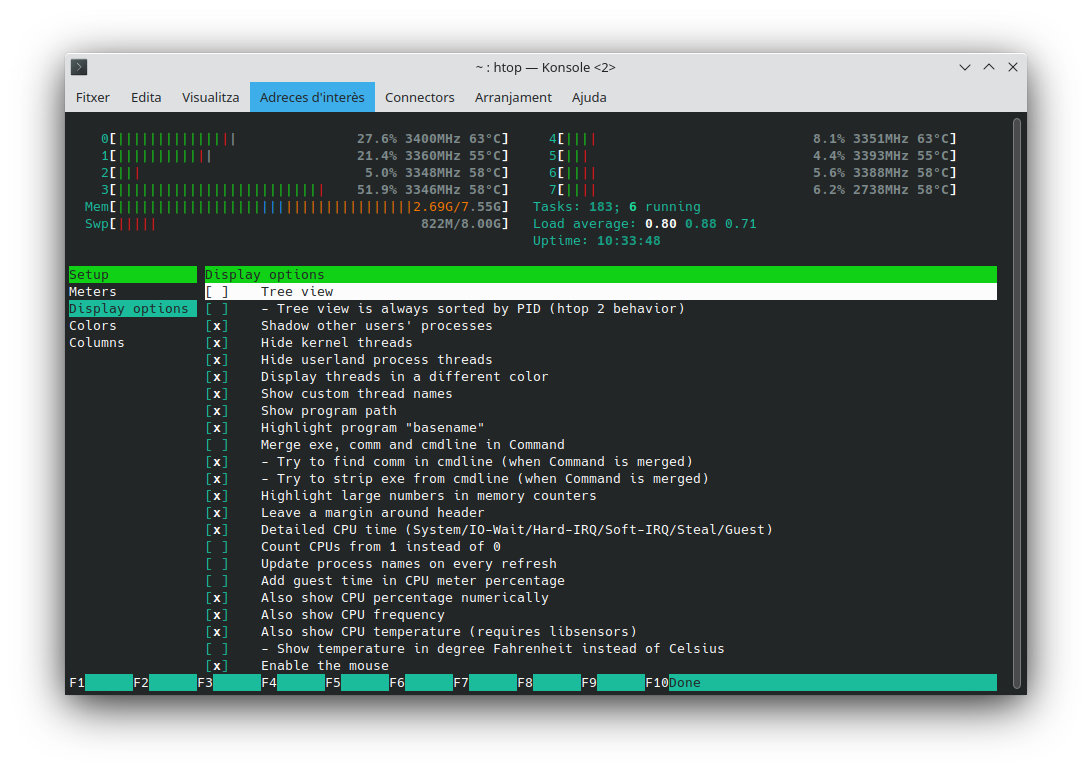Select the Colors setup category
The image size is (1092, 772).
(92, 325)
